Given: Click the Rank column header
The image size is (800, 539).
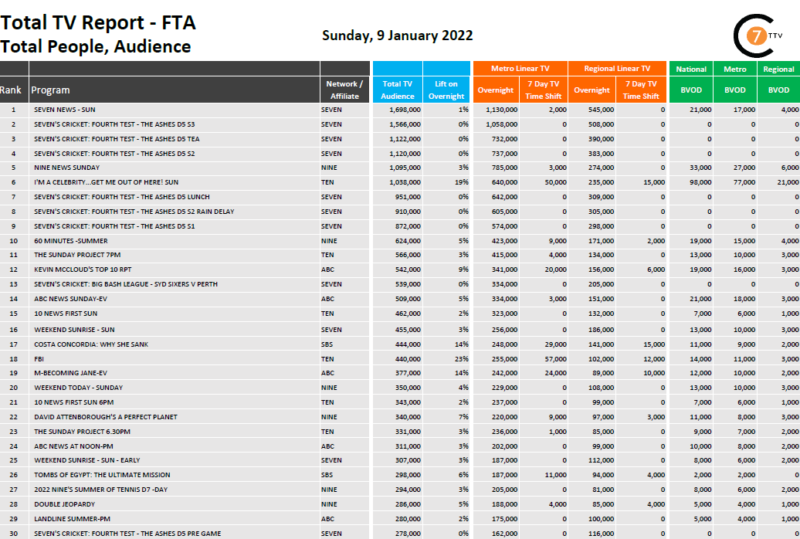Looking at the screenshot, I should (x=11, y=90).
